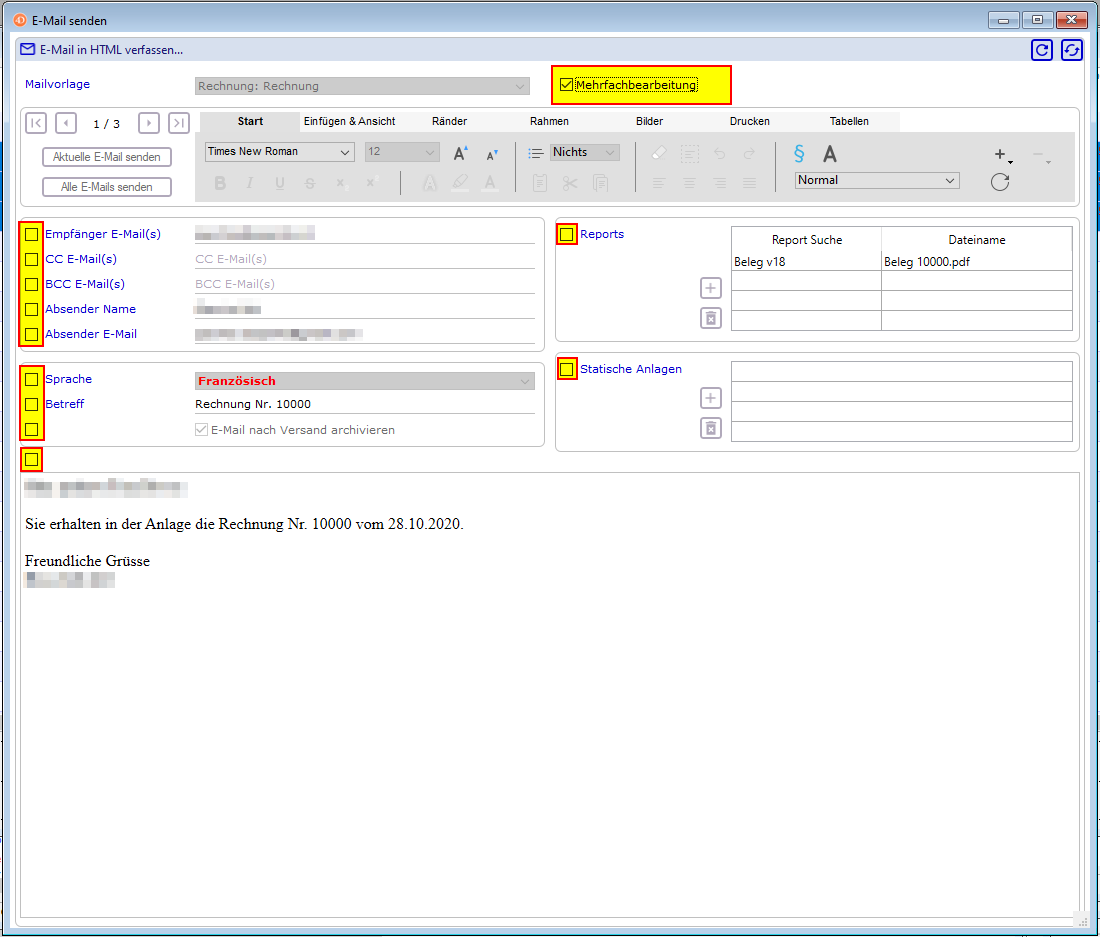Image resolution: width=1100 pixels, height=937 pixels.
Task: Jump to the first e-mail record
Action: click(x=36, y=123)
